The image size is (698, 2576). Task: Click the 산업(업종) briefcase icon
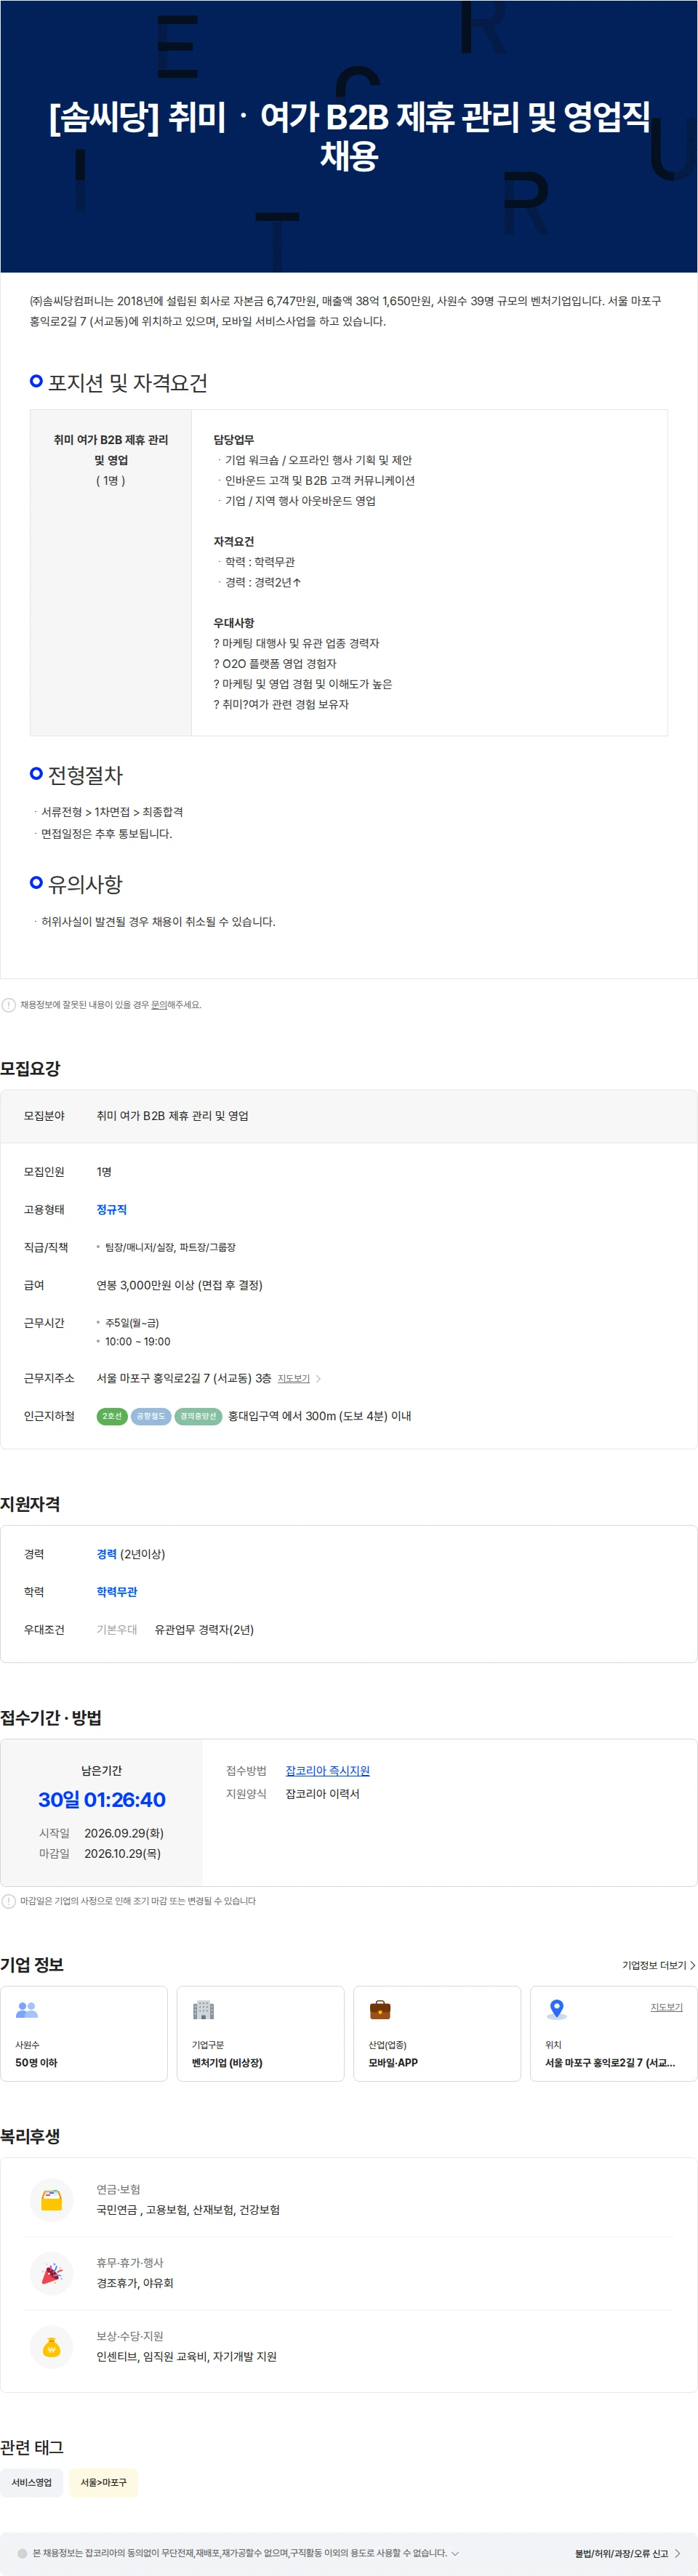(380, 2009)
